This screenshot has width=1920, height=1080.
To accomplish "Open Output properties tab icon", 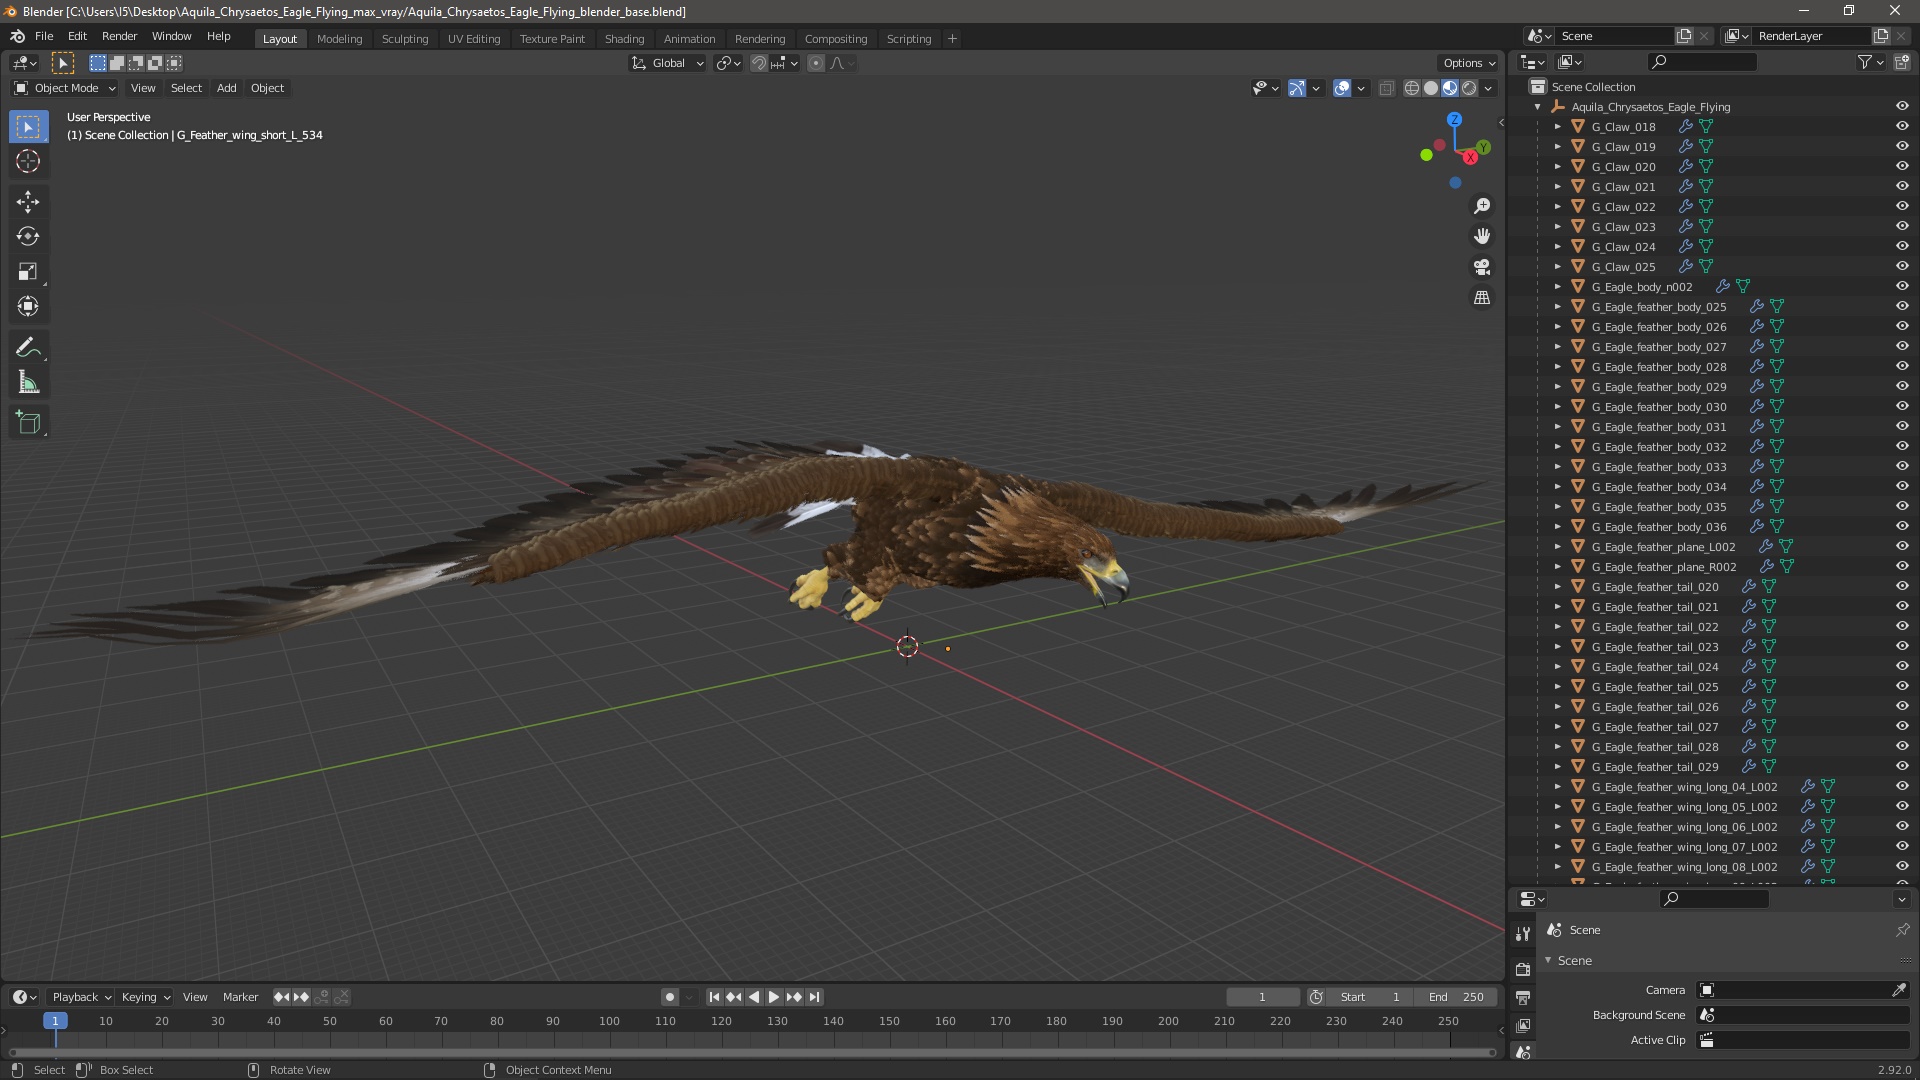I will (1523, 998).
